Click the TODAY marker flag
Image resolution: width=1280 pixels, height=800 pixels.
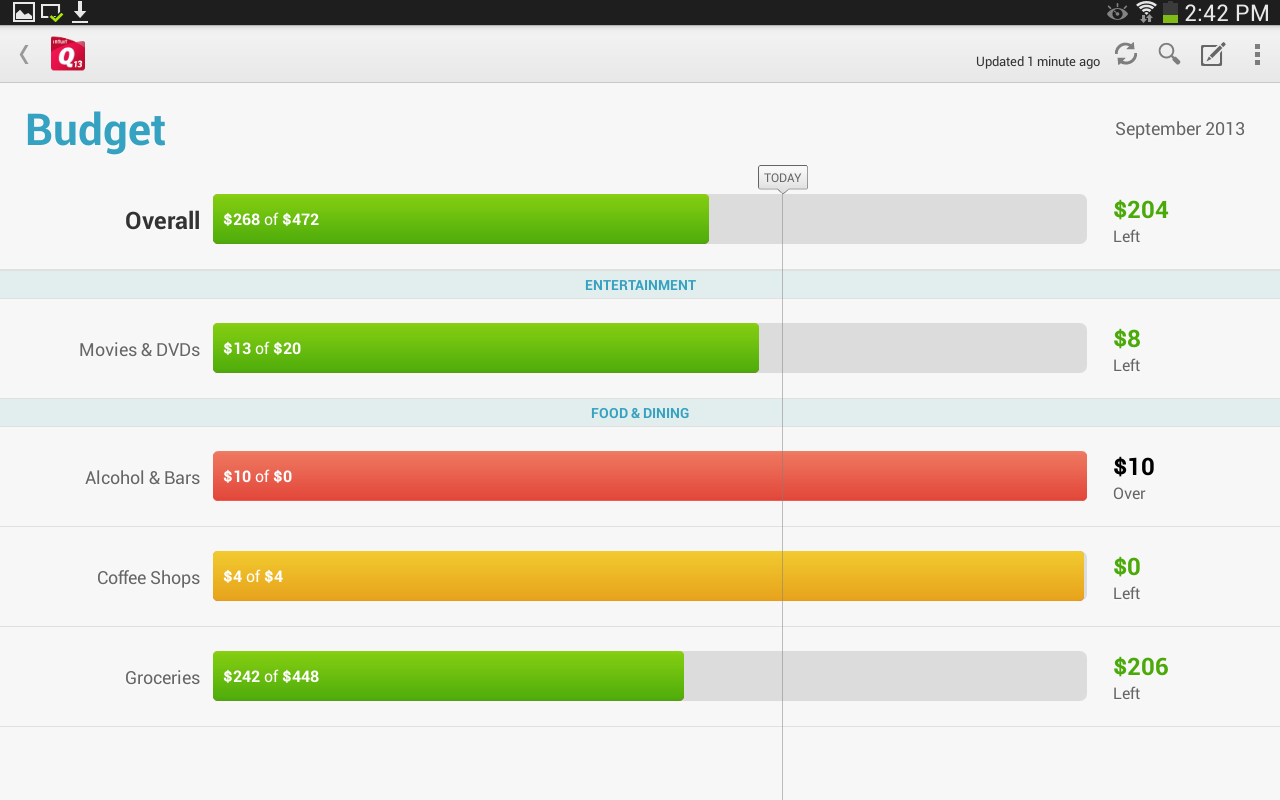782,177
